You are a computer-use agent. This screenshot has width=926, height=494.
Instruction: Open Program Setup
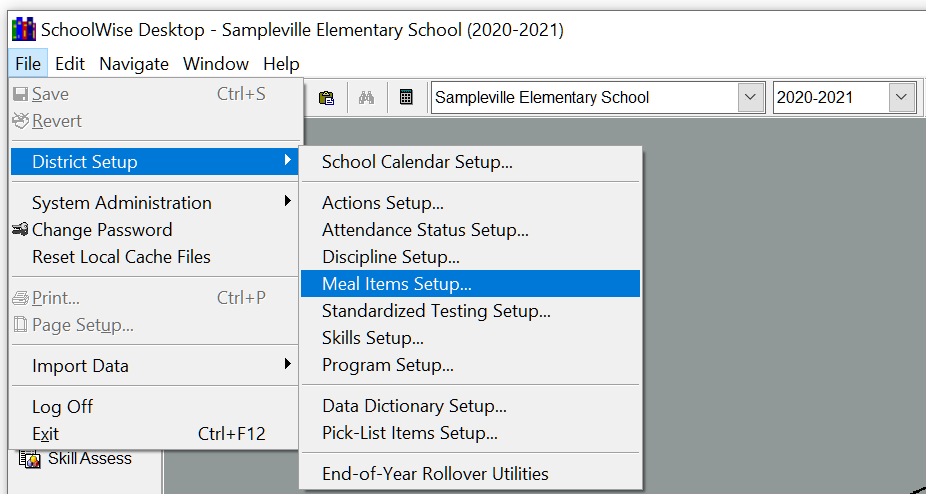(x=470, y=365)
